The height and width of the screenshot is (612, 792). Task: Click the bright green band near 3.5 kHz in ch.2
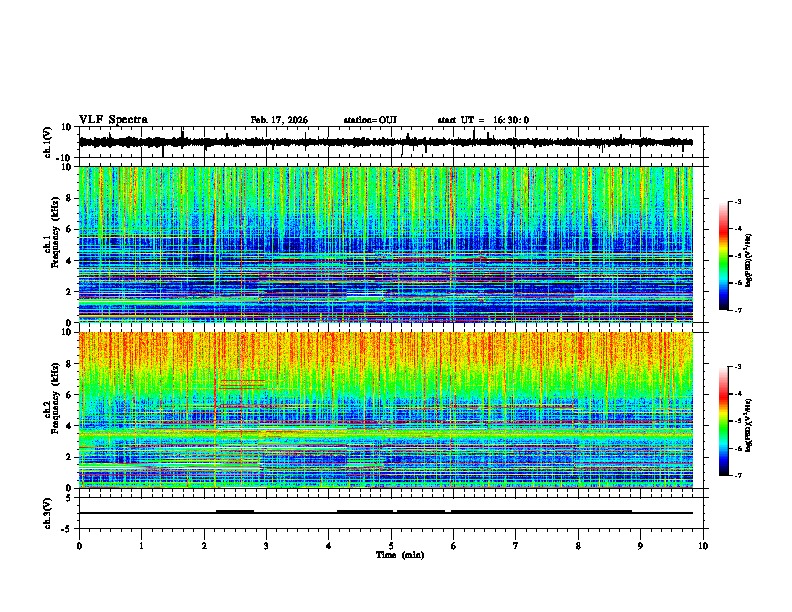[386, 433]
